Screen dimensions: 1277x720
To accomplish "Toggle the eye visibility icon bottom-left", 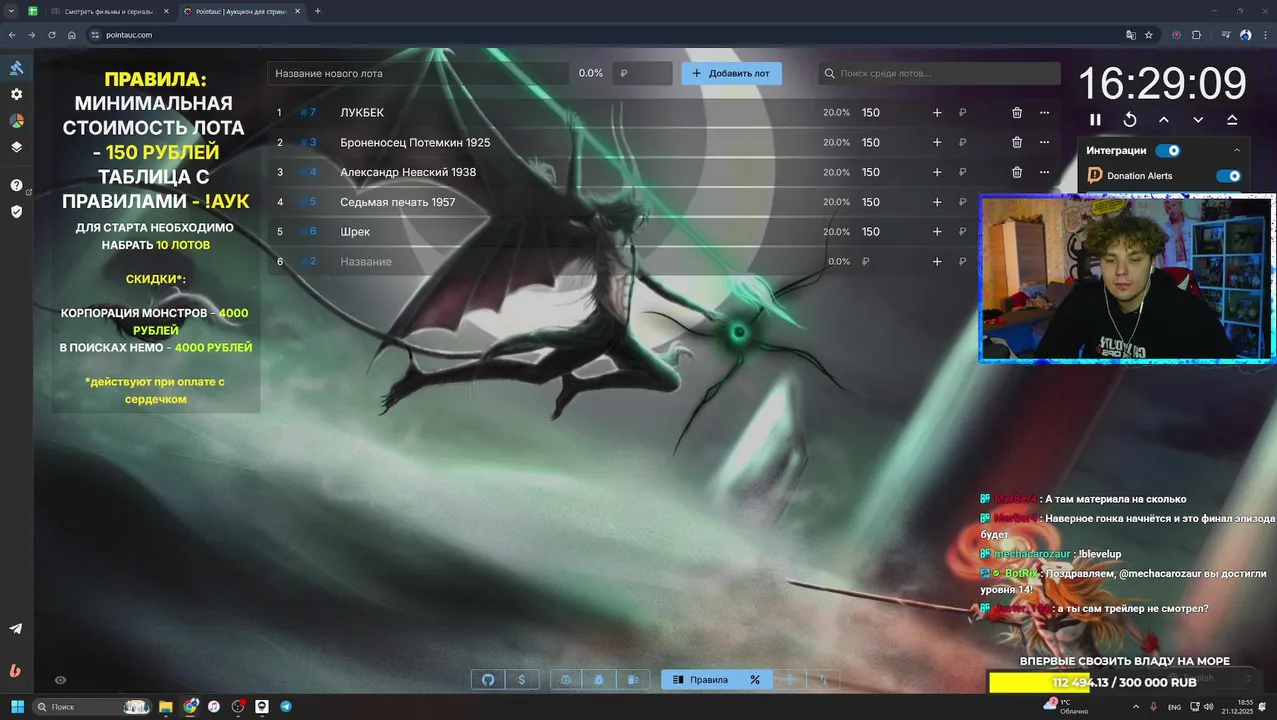I will point(60,680).
